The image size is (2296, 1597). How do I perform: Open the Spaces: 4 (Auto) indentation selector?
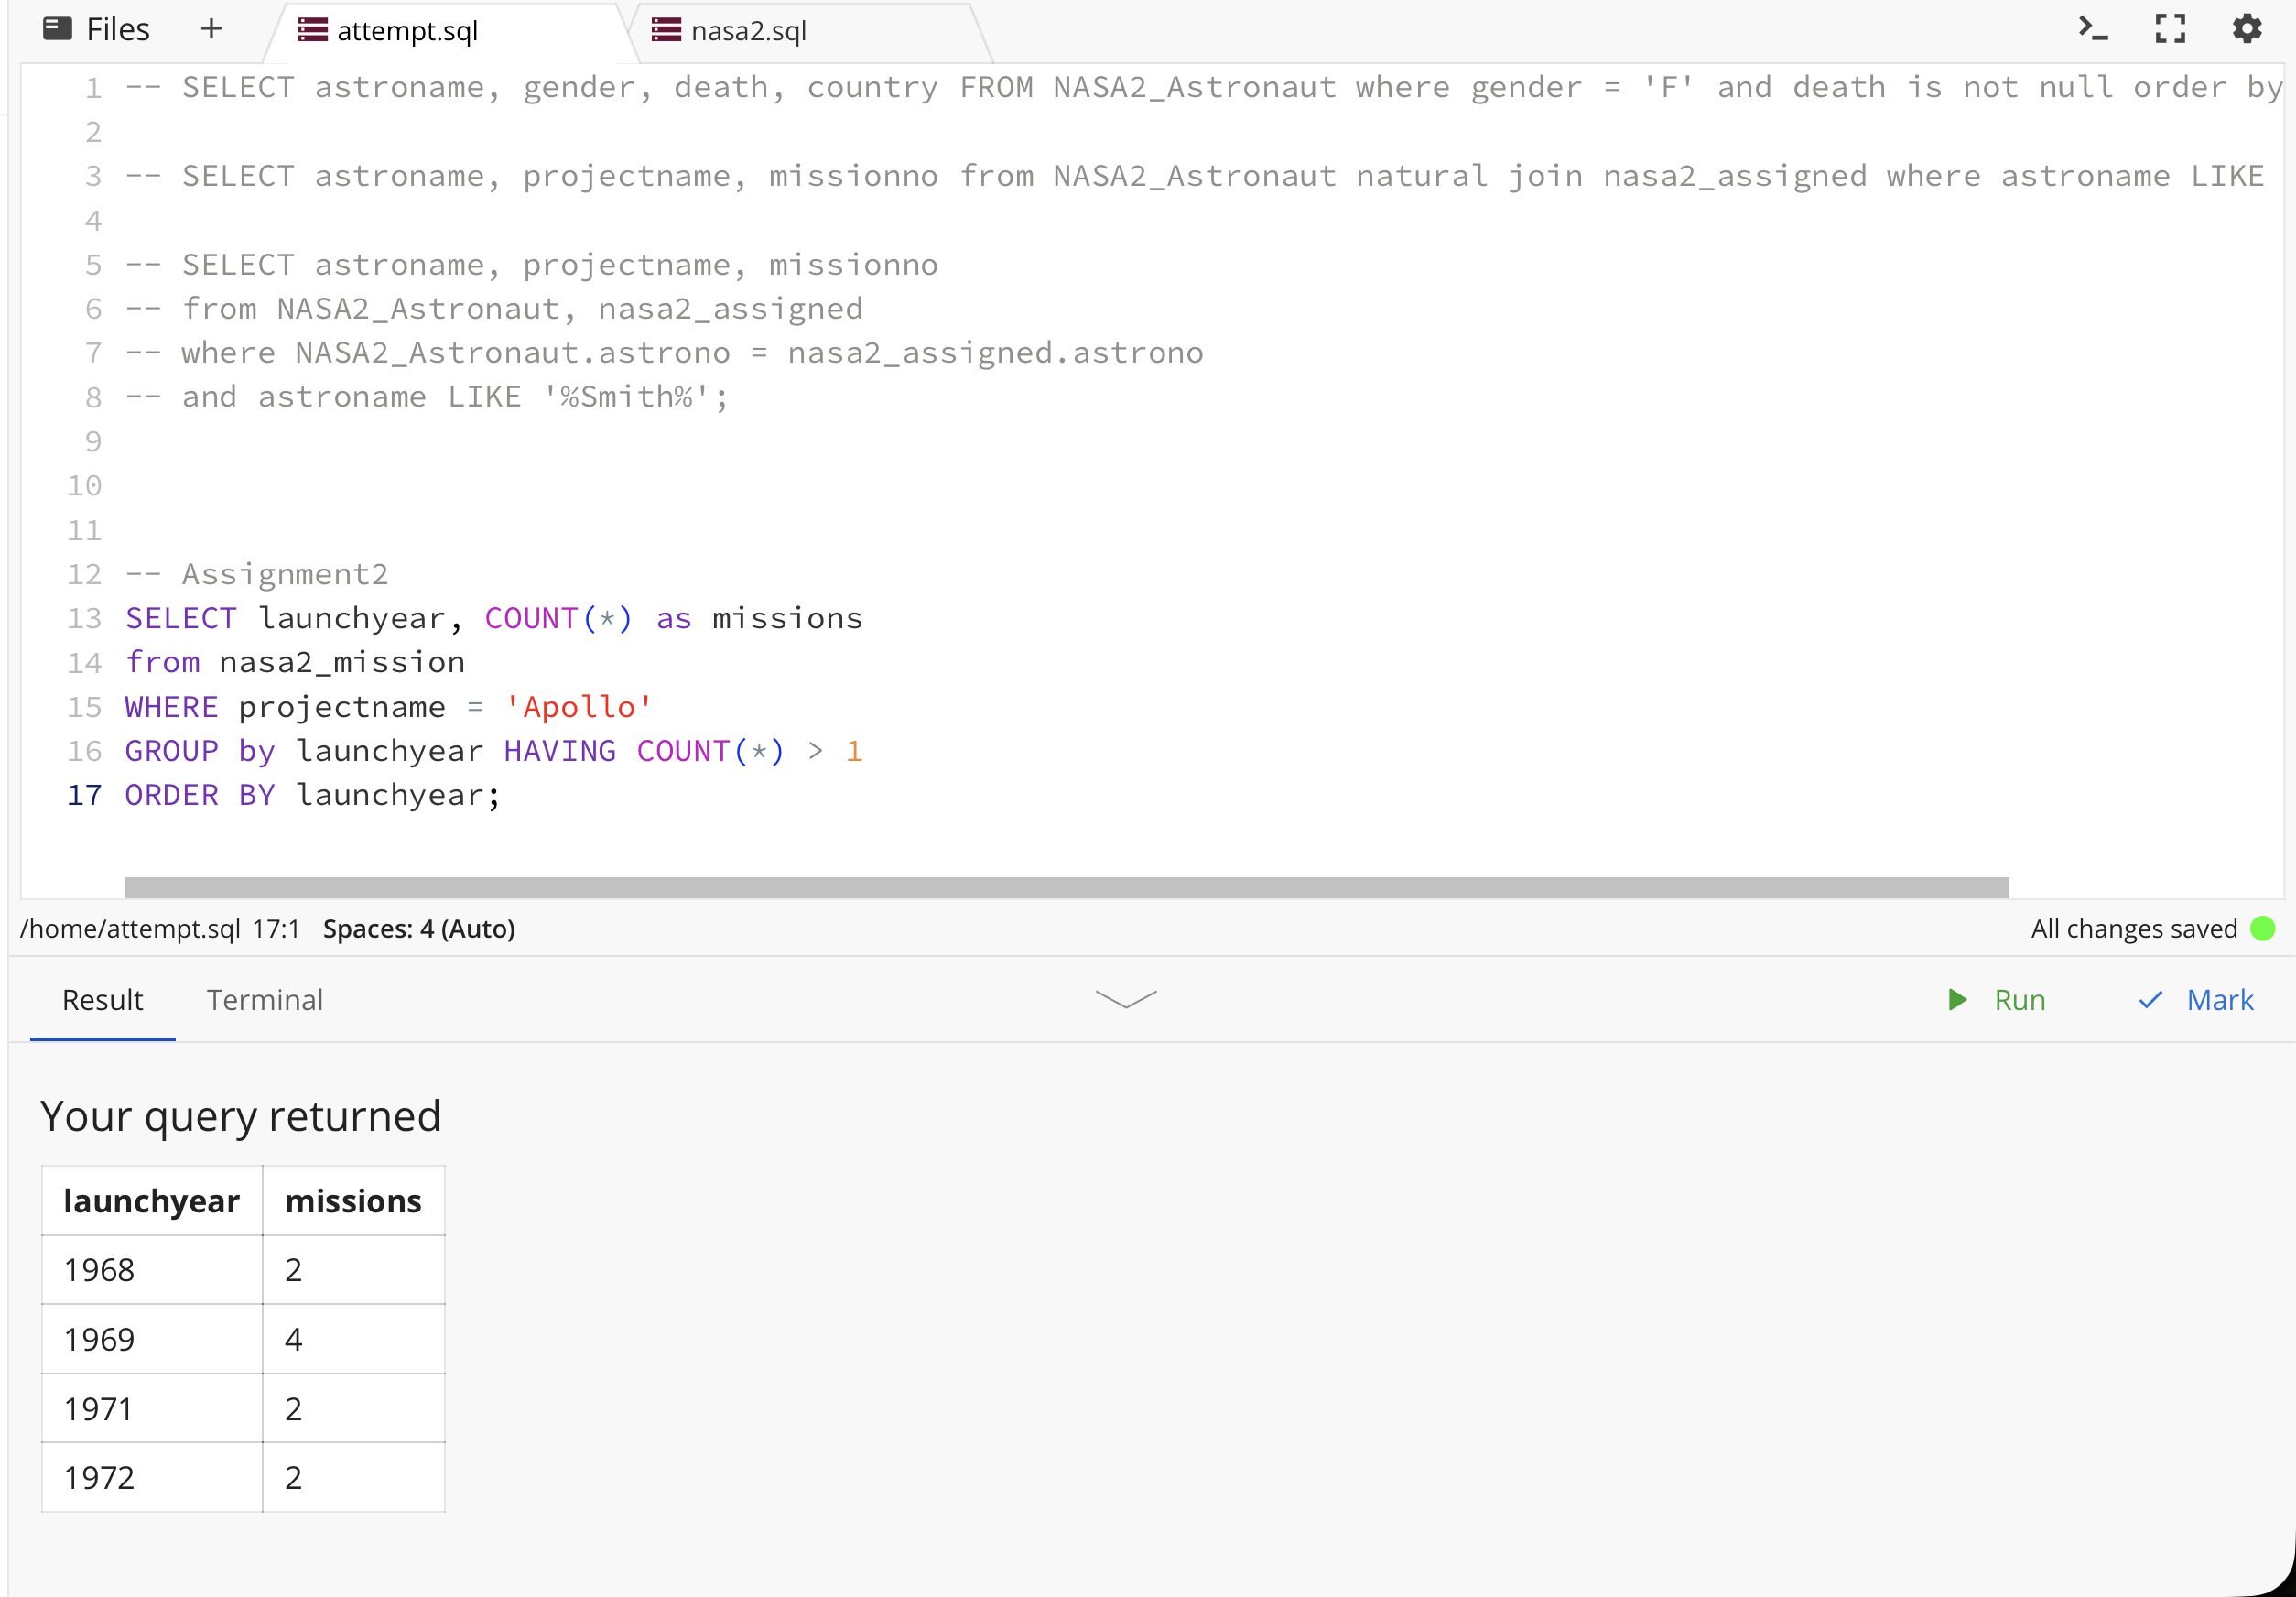click(418, 928)
